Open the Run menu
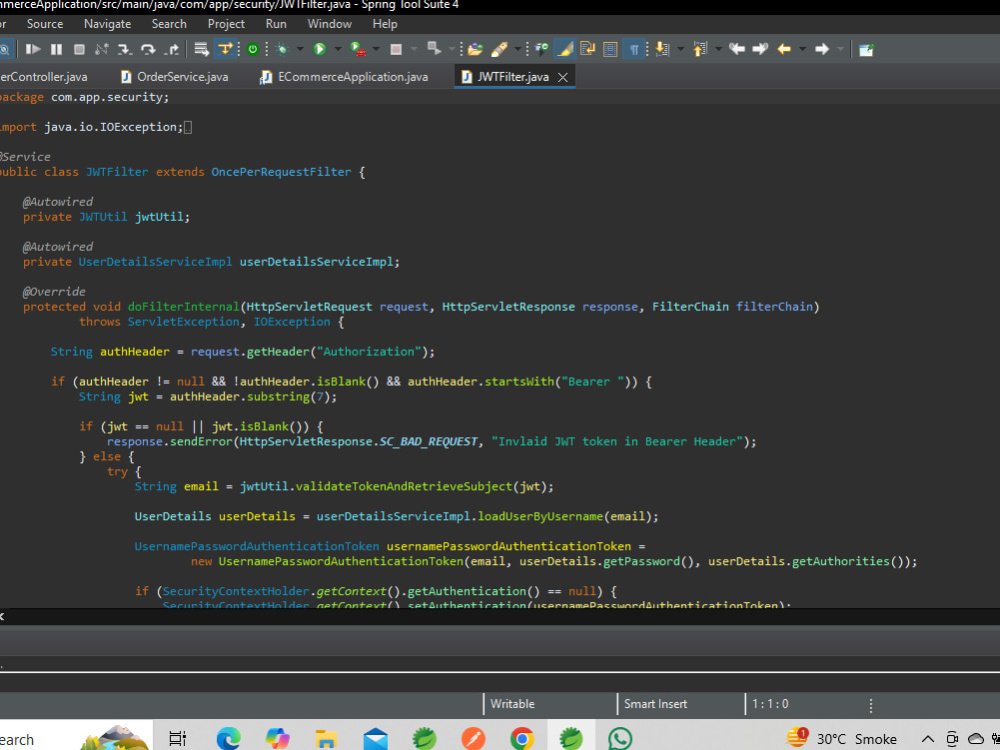1000x750 pixels. pyautogui.click(x=276, y=24)
